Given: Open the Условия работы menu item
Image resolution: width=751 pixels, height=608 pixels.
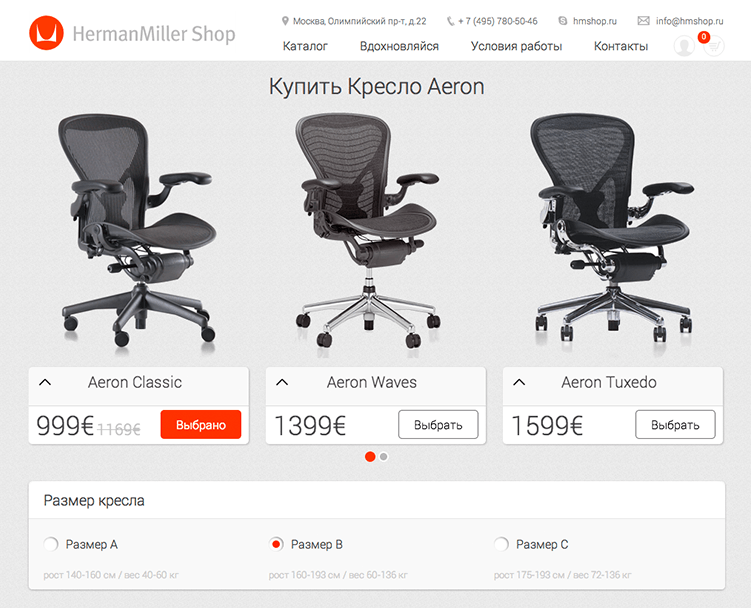Looking at the screenshot, I should click(516, 46).
